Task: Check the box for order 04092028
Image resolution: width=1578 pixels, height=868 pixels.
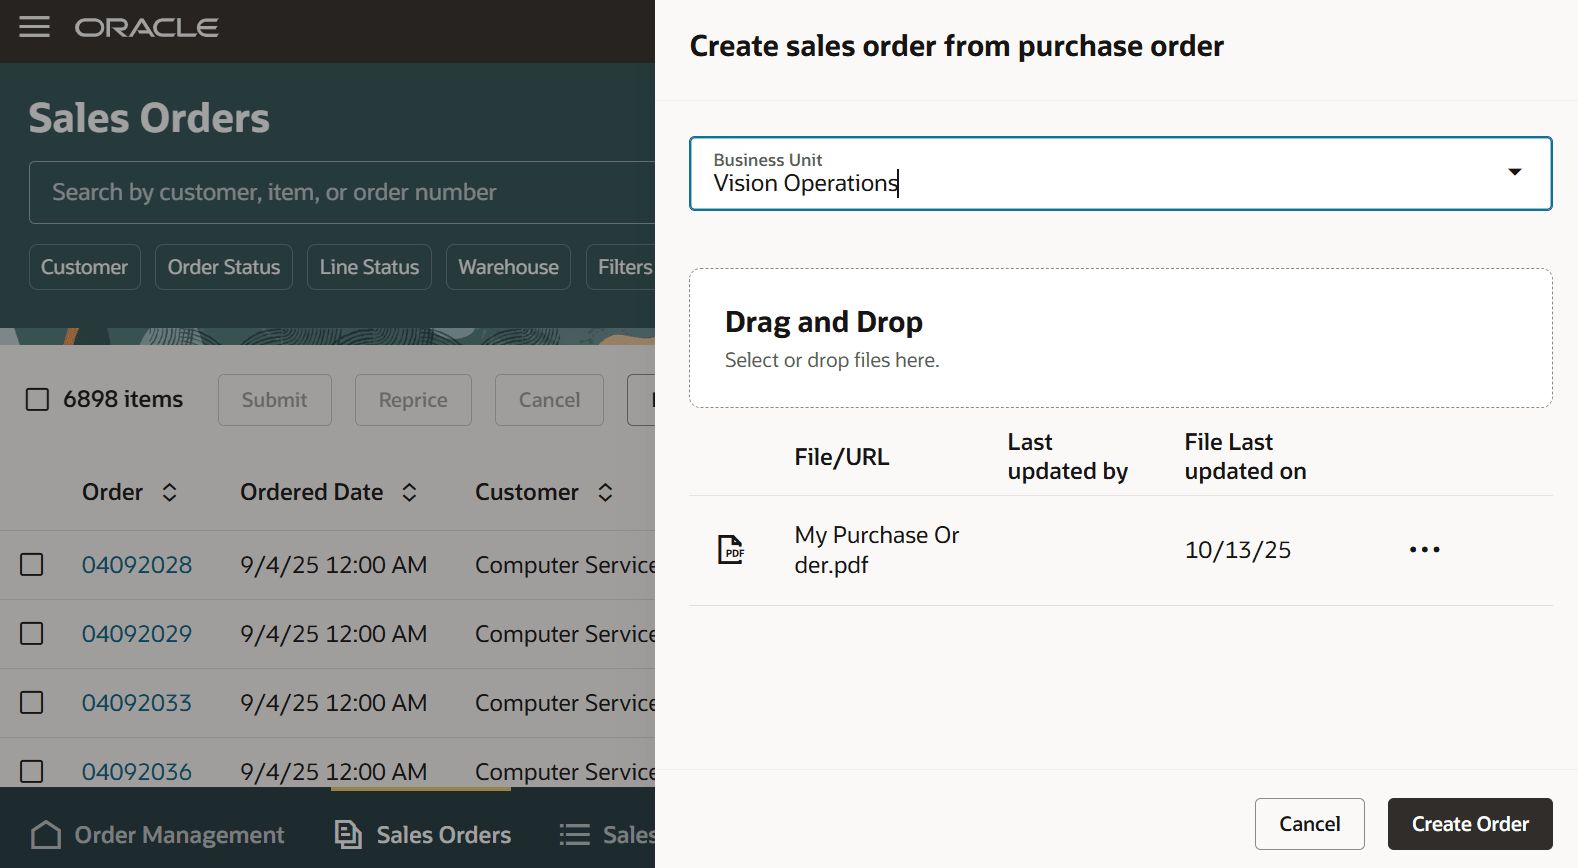Action: point(32,565)
